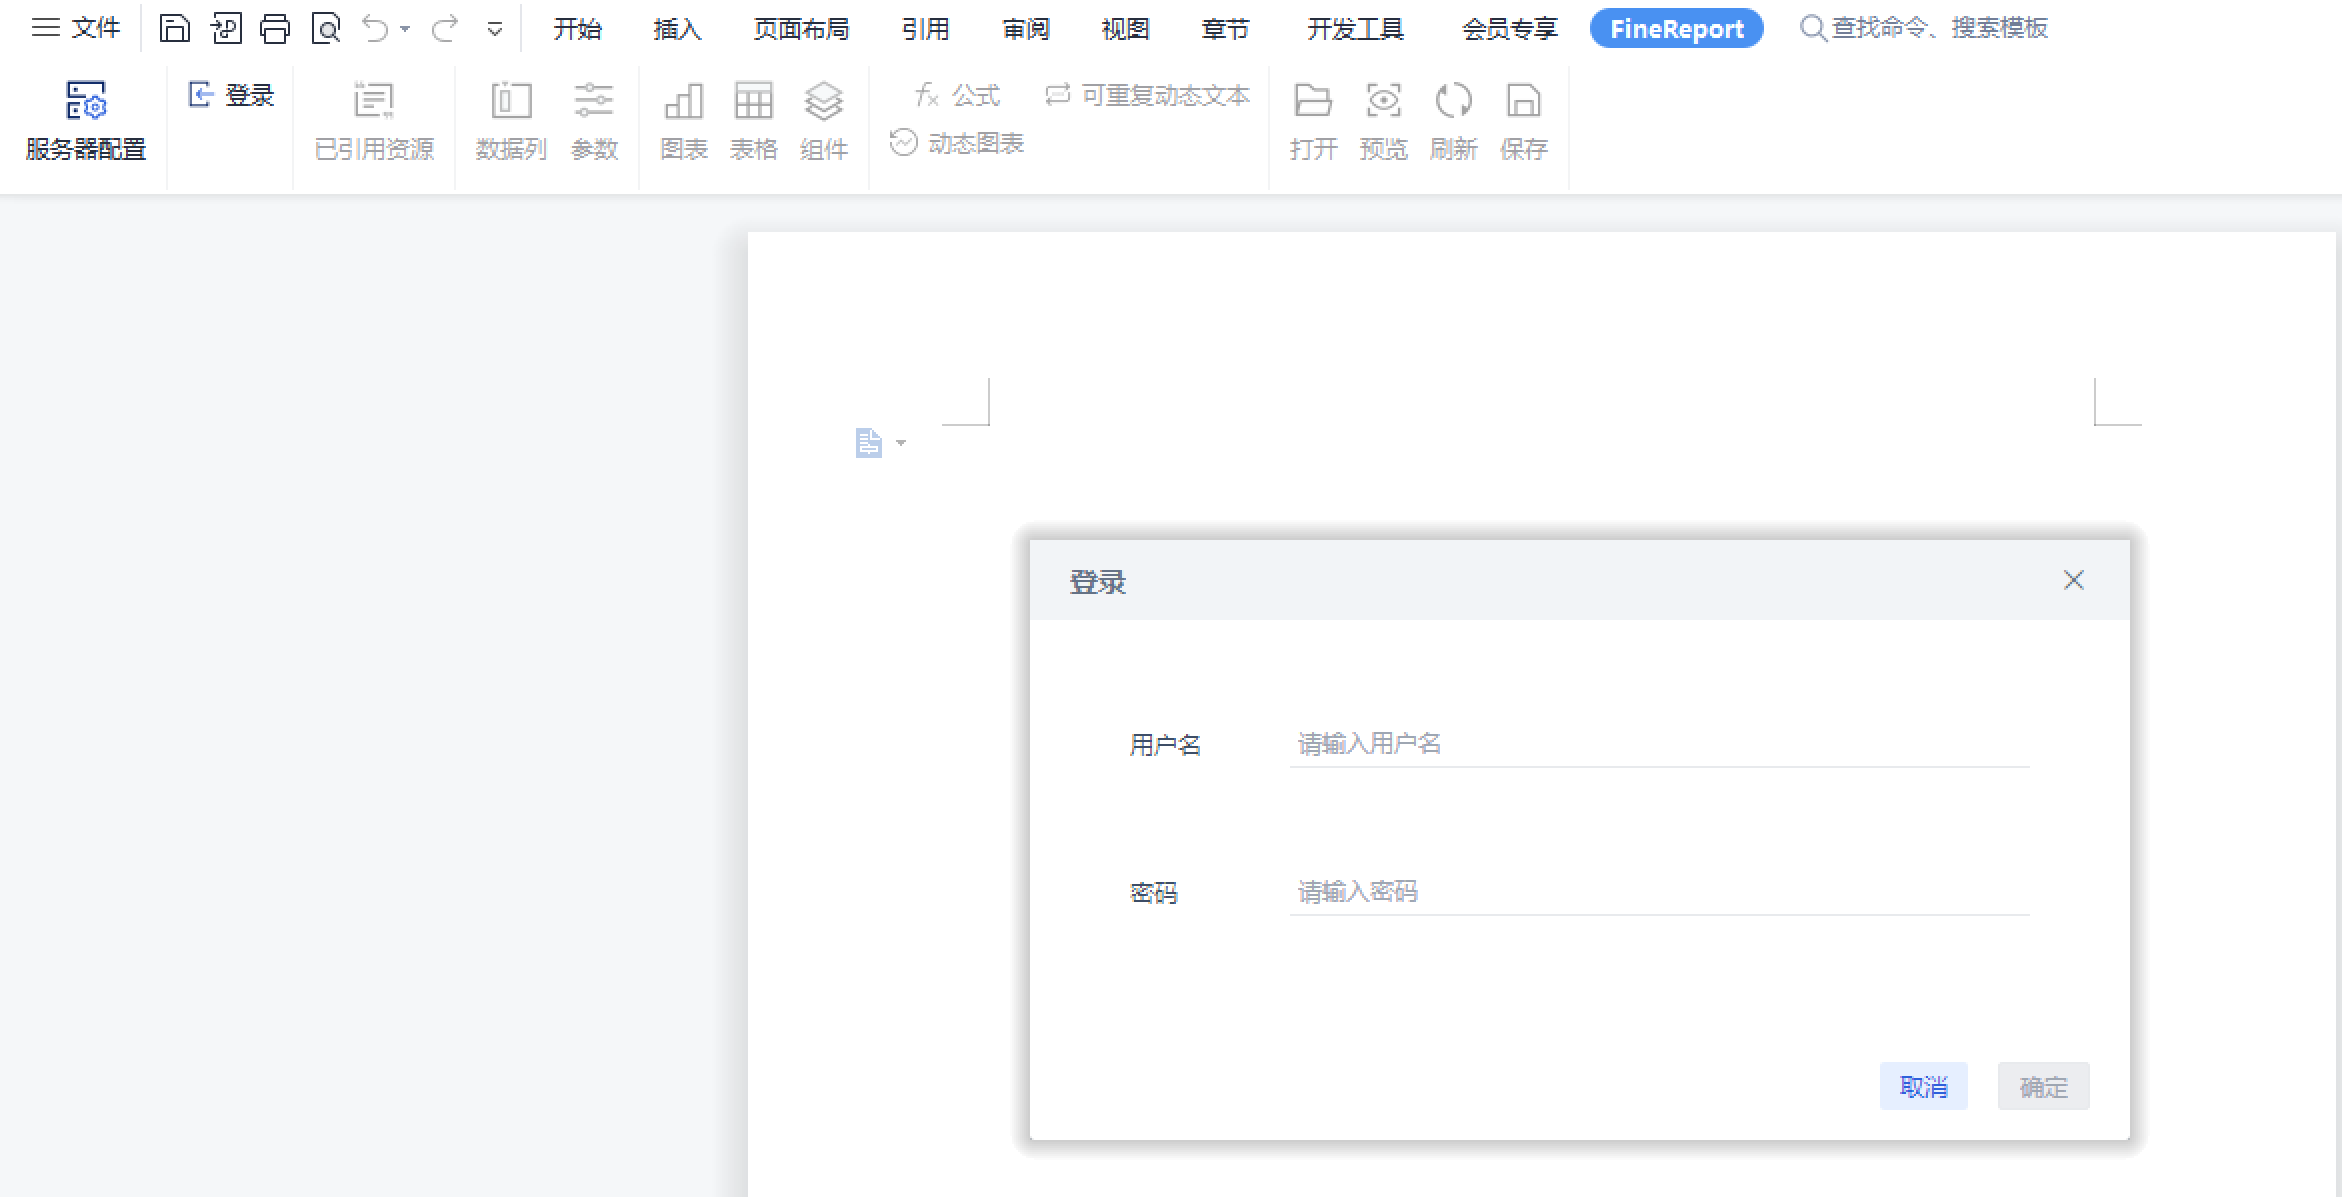The image size is (2342, 1197).
Task: Click the 表格 table icon
Action: point(753,101)
